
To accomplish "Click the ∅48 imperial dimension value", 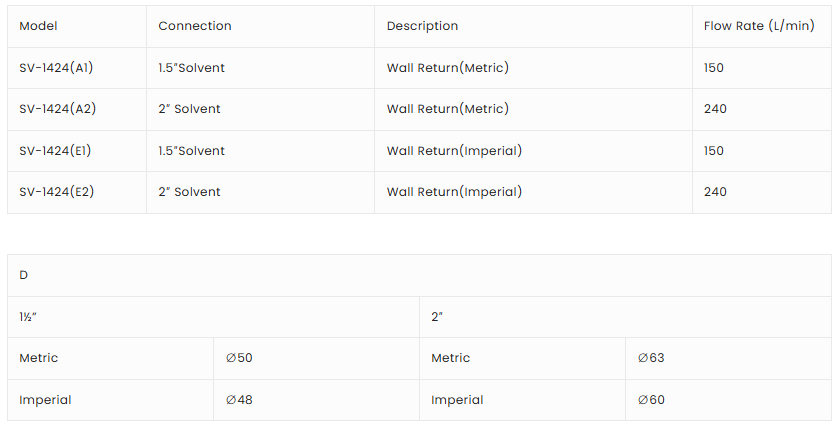I will coord(239,400).
